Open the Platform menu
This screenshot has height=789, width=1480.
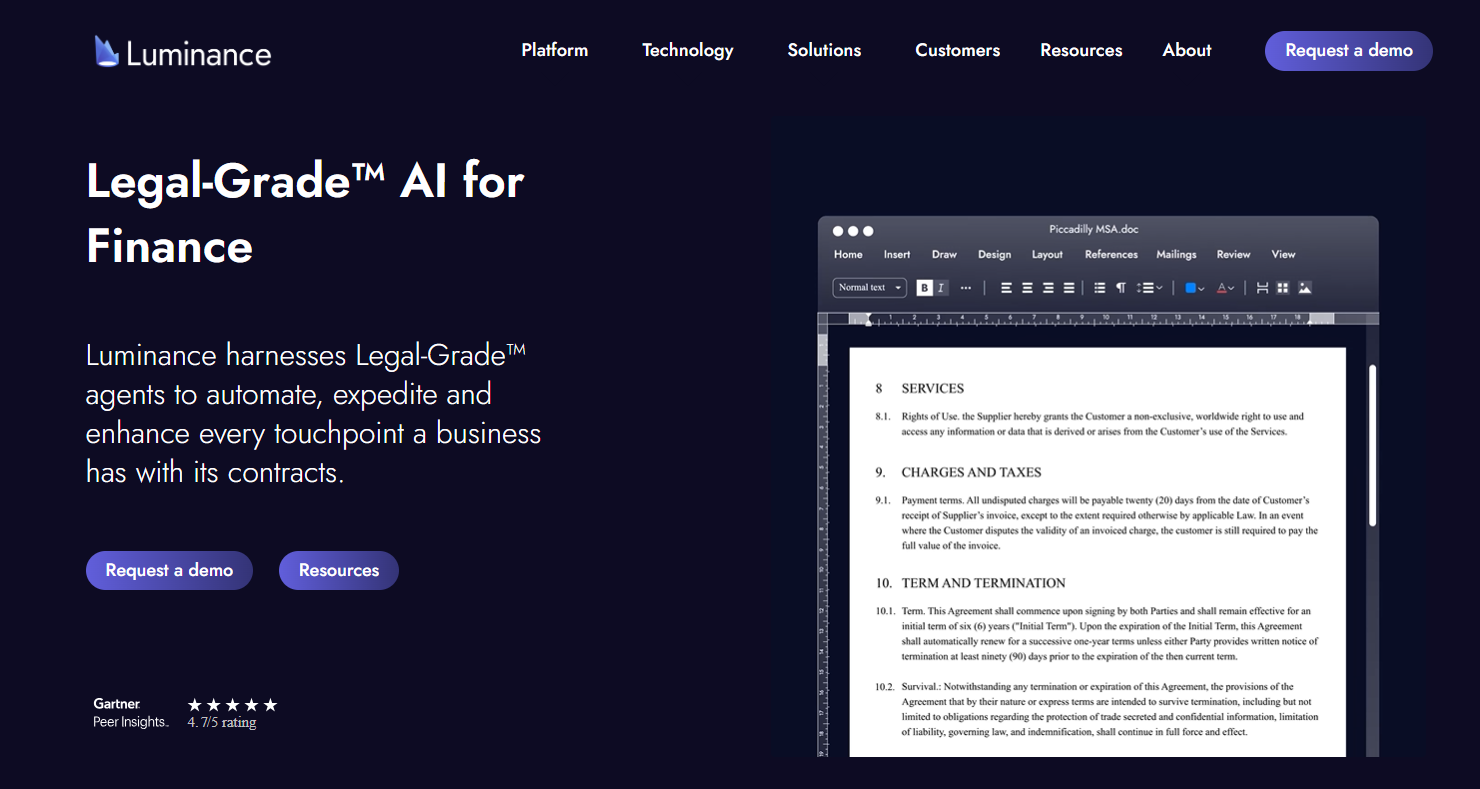click(x=555, y=50)
